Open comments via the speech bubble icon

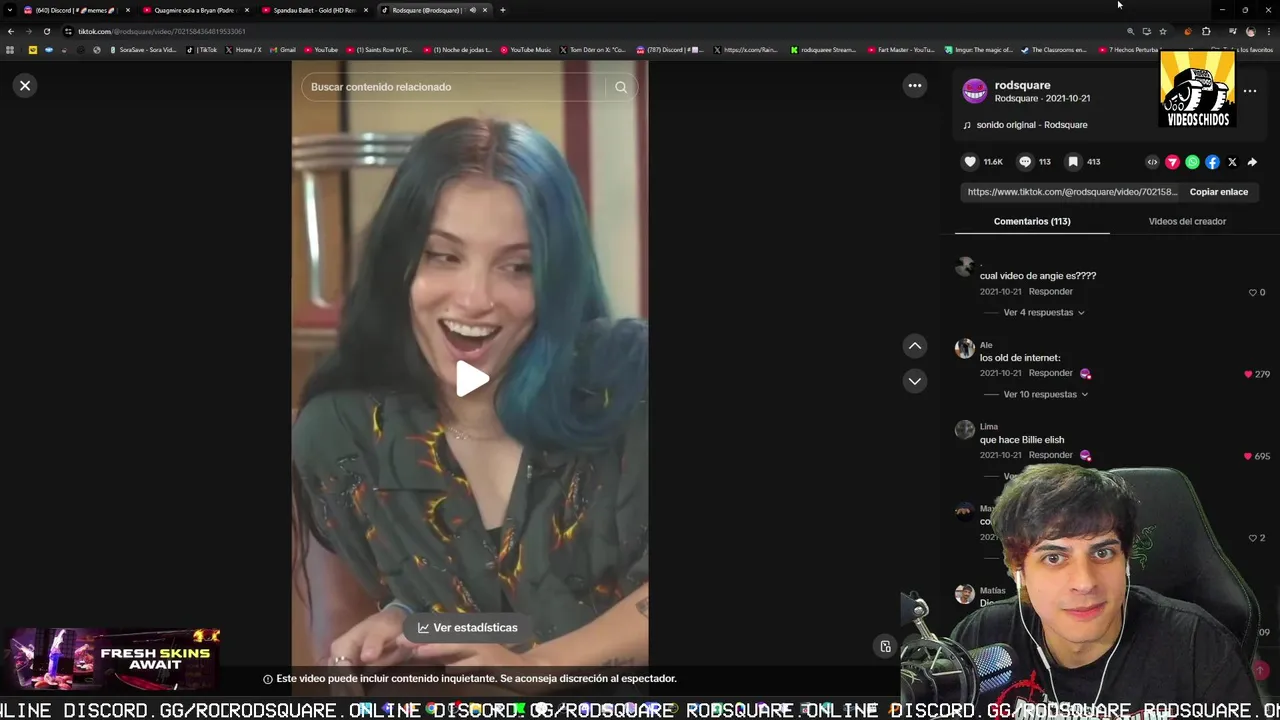(x=1025, y=162)
